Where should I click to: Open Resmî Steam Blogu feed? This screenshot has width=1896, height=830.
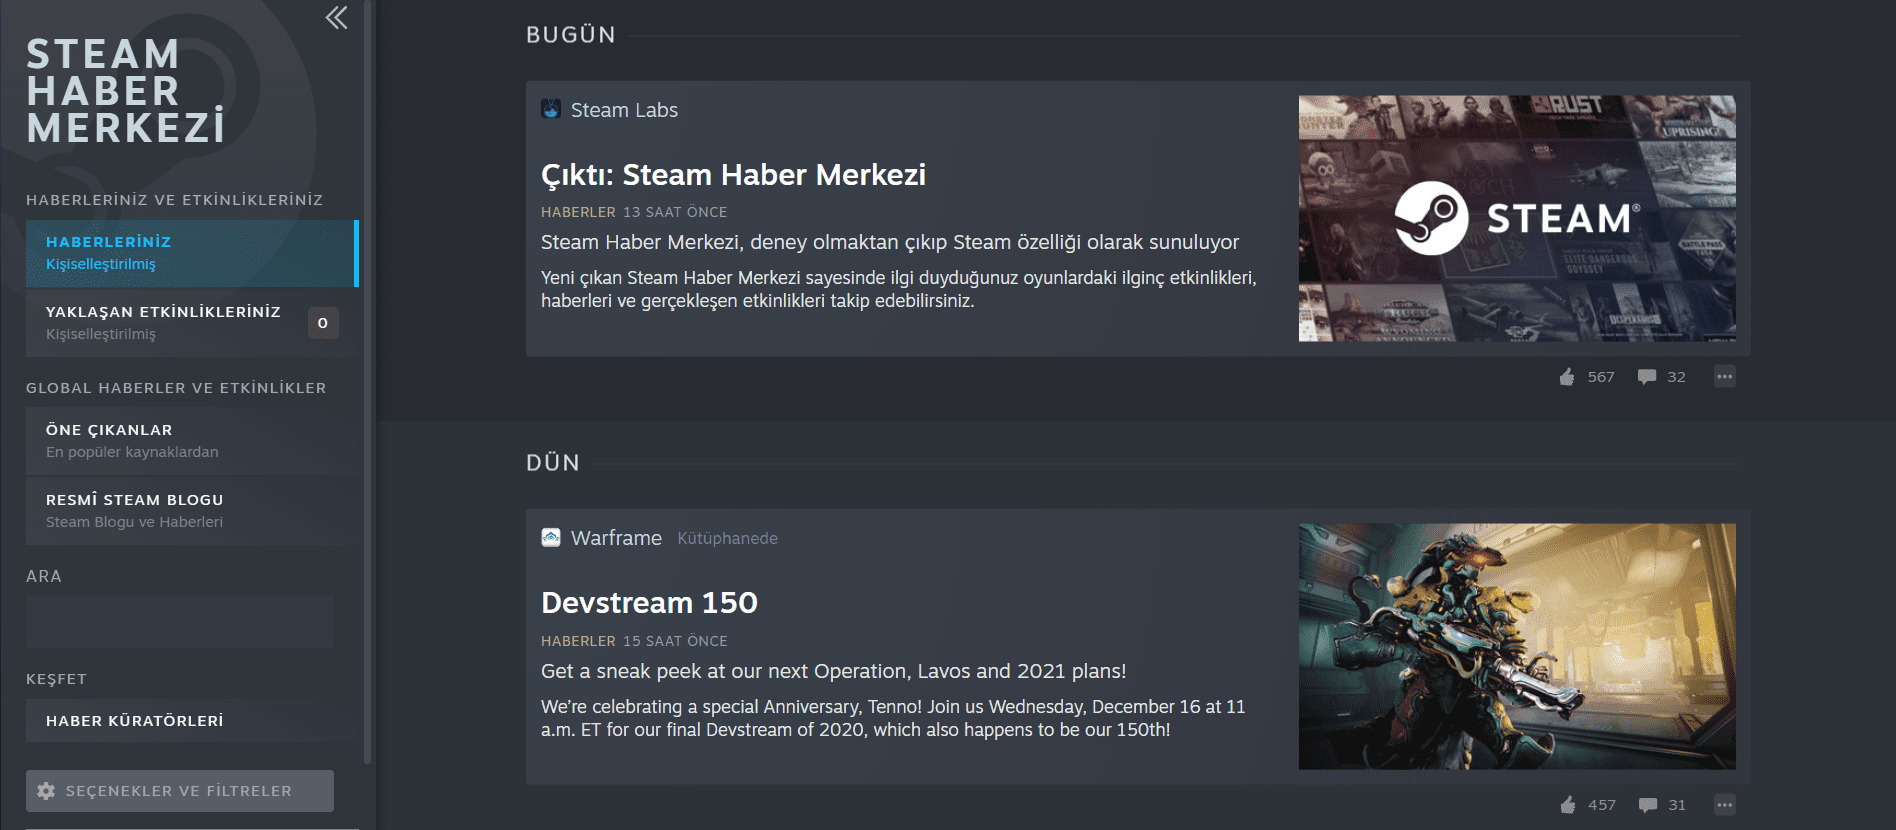coord(190,511)
